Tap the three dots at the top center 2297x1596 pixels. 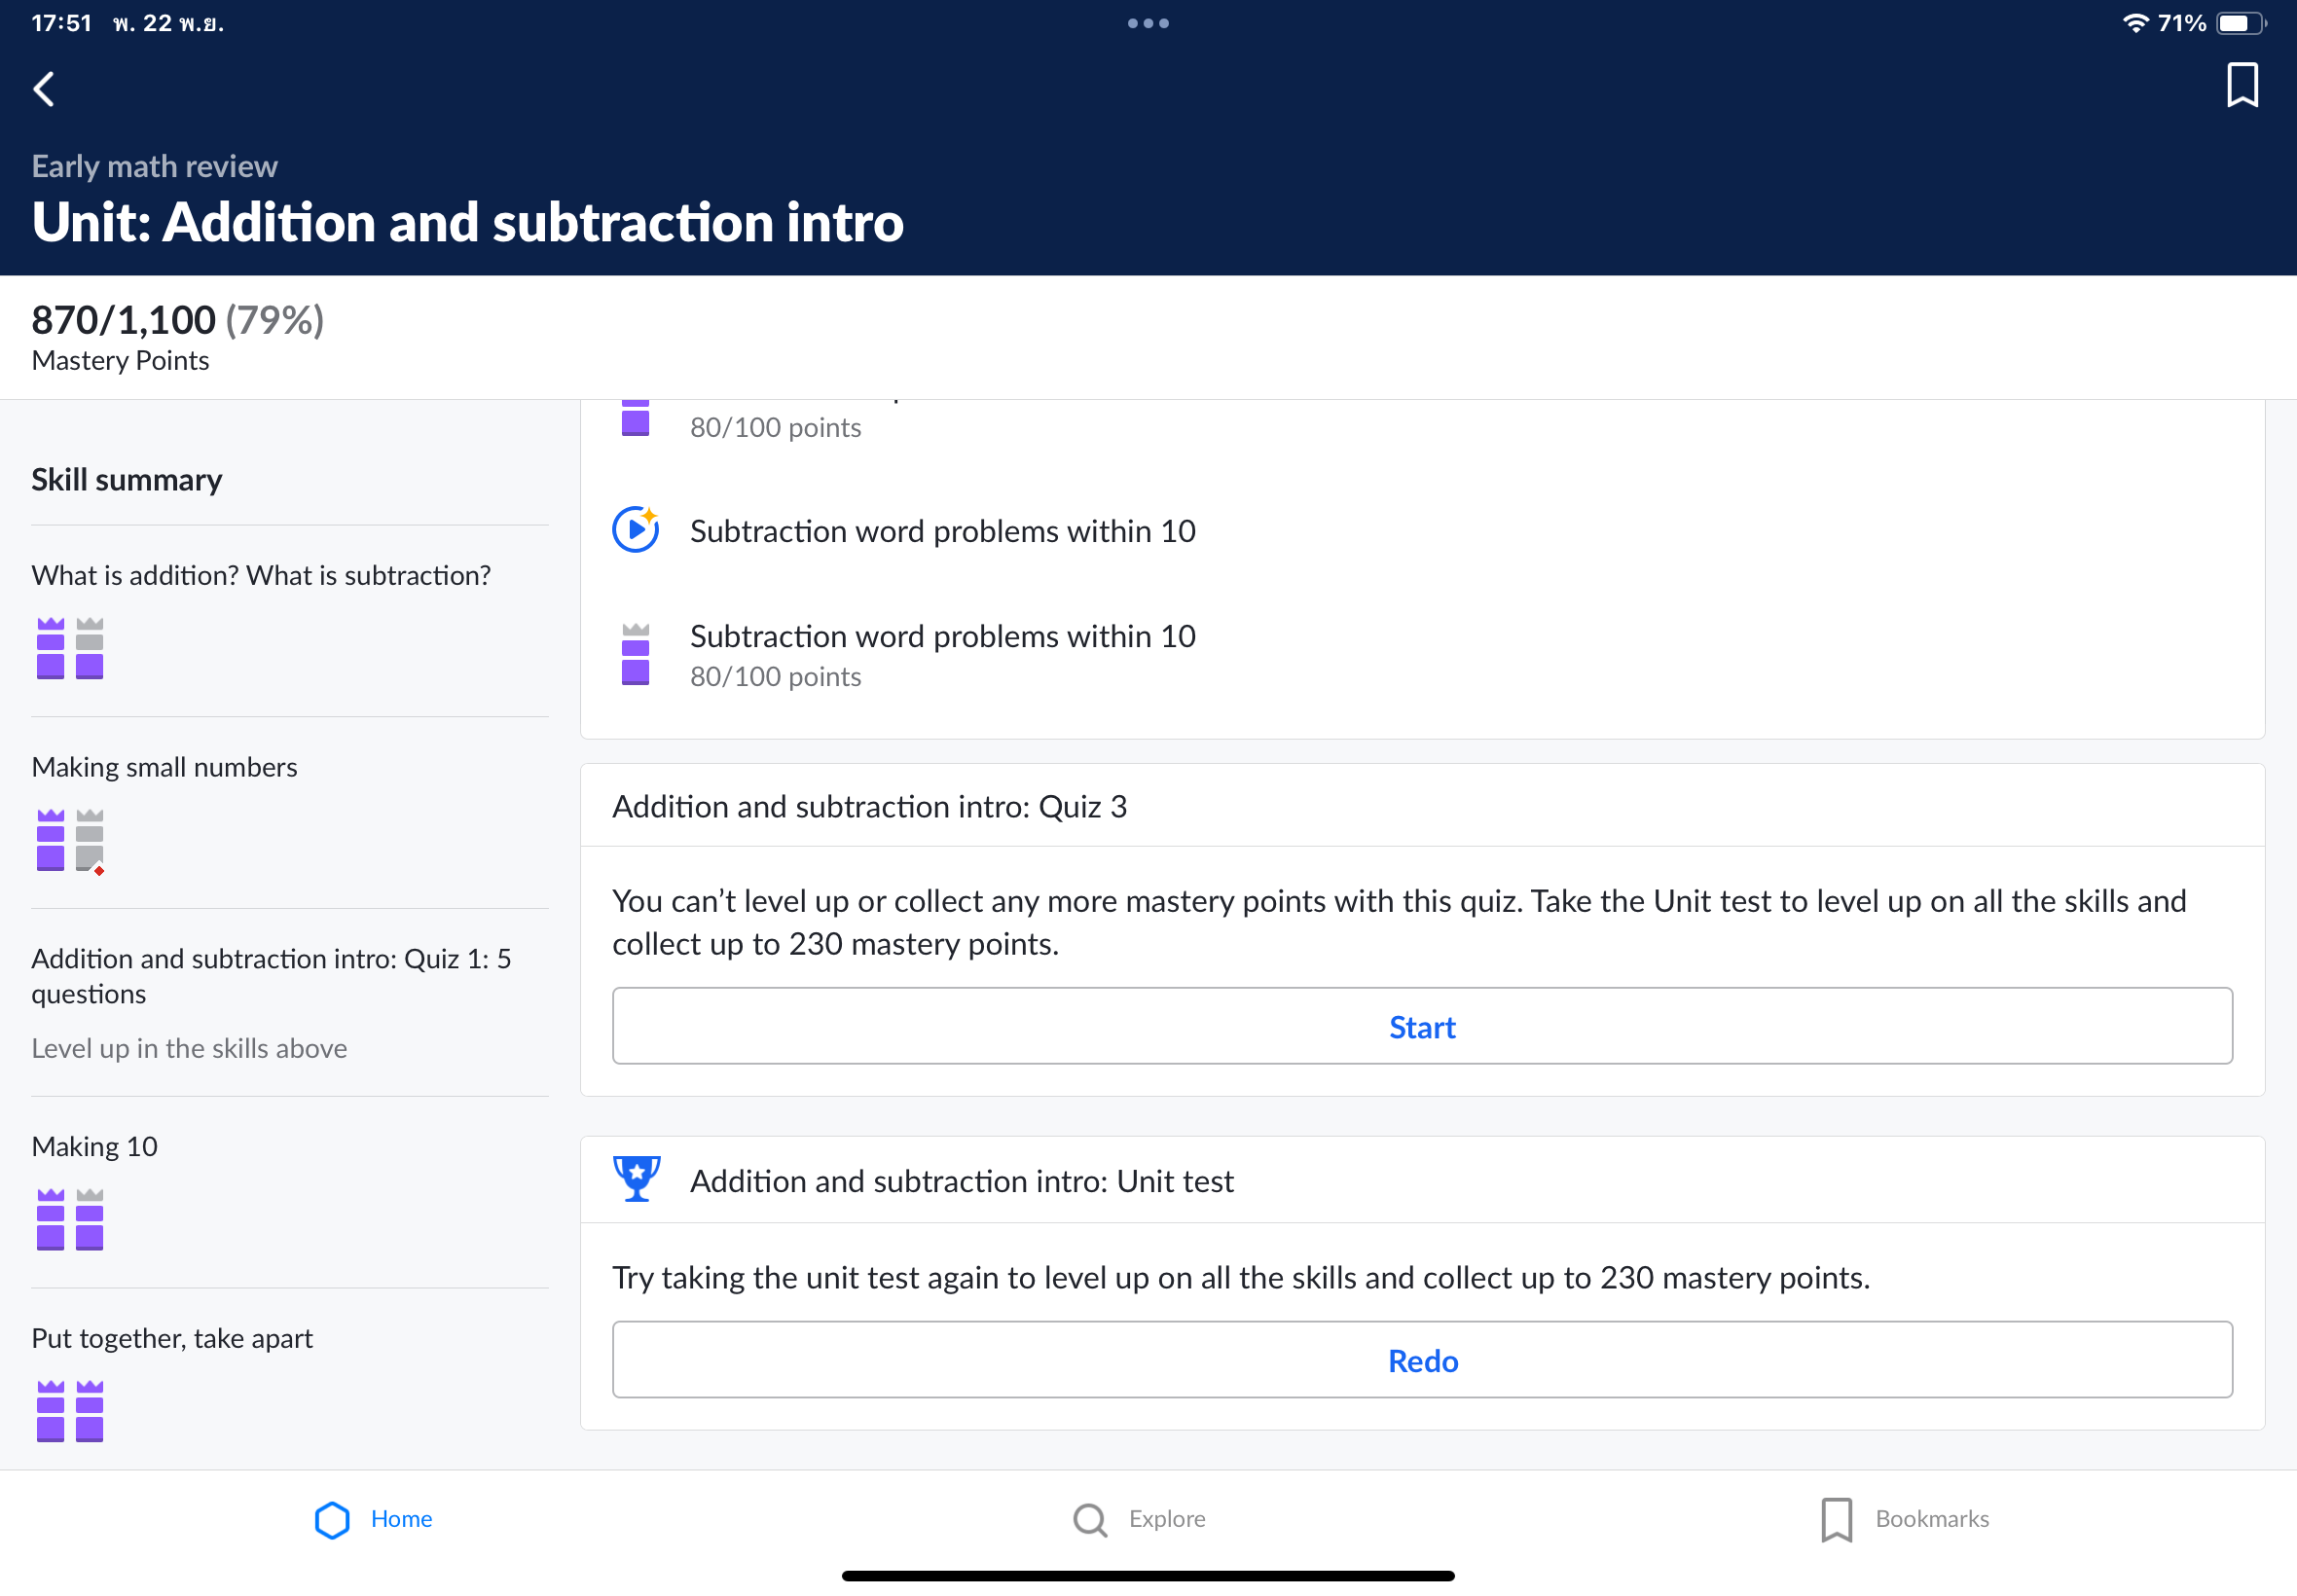[x=1148, y=23]
